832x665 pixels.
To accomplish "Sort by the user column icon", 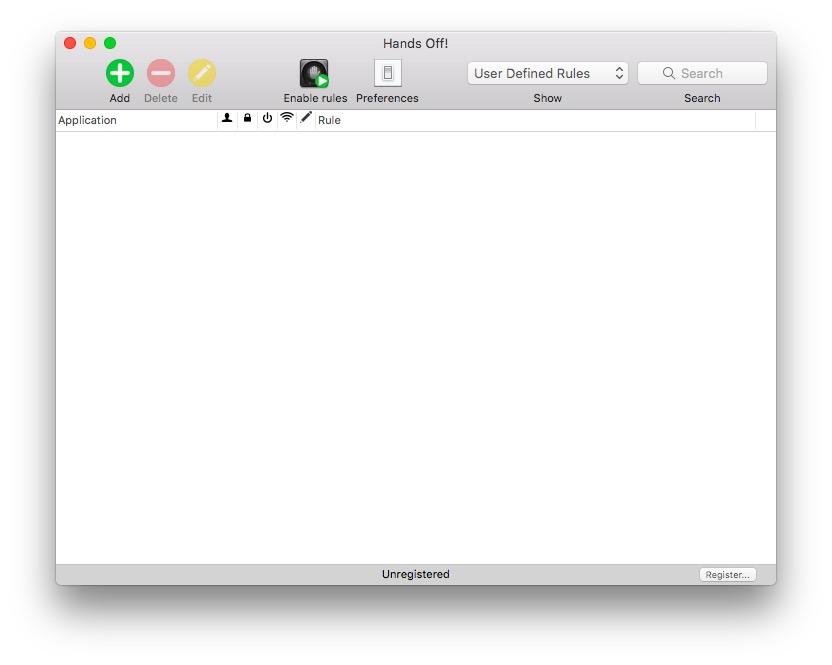I will point(227,118).
